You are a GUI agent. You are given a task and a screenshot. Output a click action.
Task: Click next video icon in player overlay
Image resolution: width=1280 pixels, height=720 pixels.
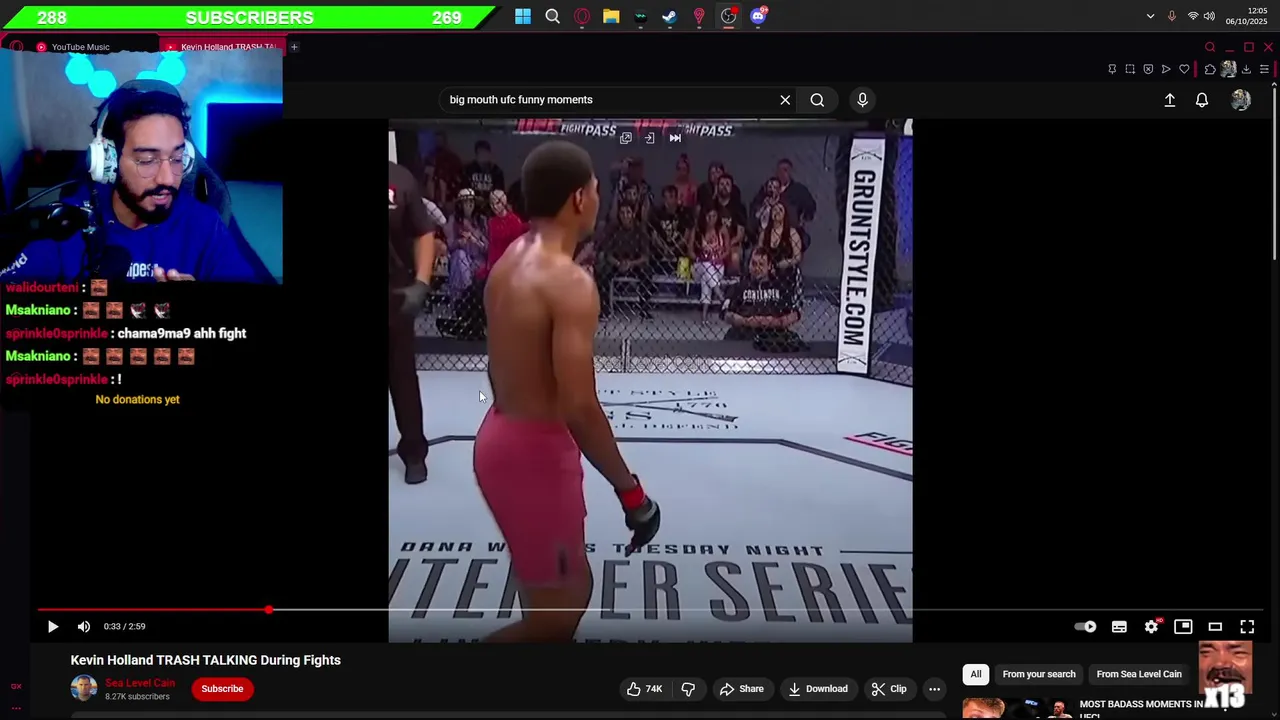pyautogui.click(x=675, y=138)
